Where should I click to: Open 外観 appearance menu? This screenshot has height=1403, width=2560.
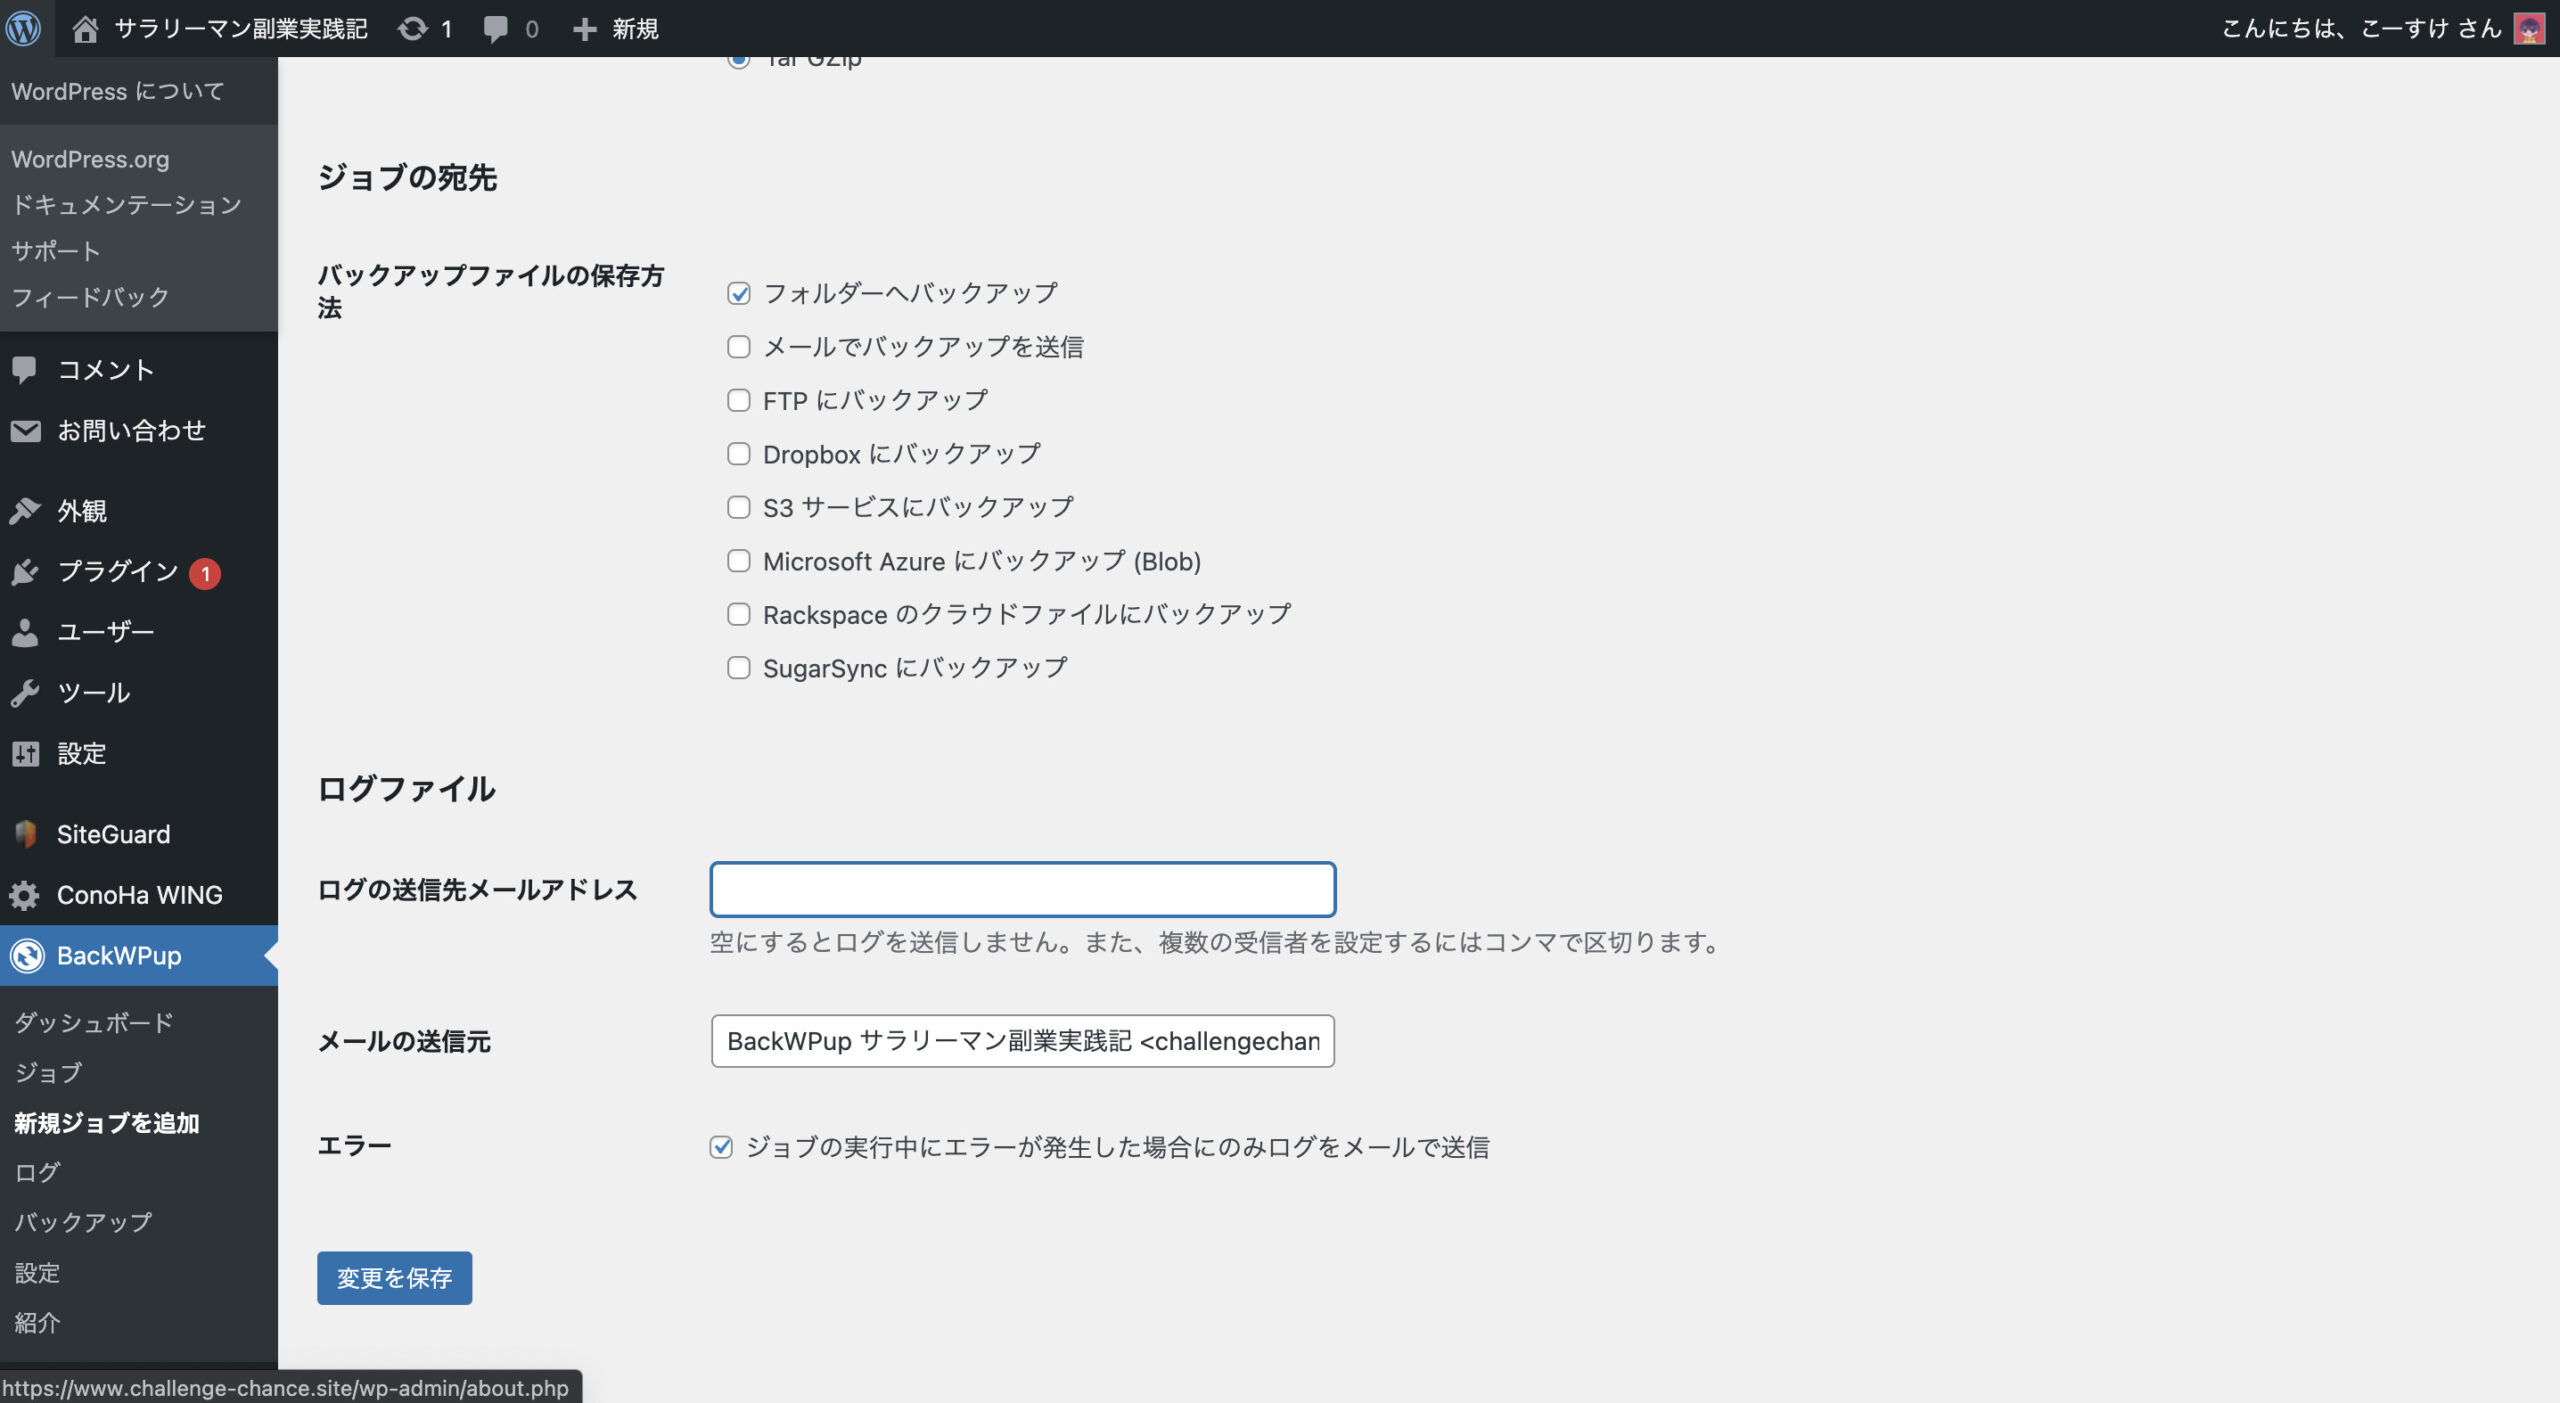click(x=82, y=511)
